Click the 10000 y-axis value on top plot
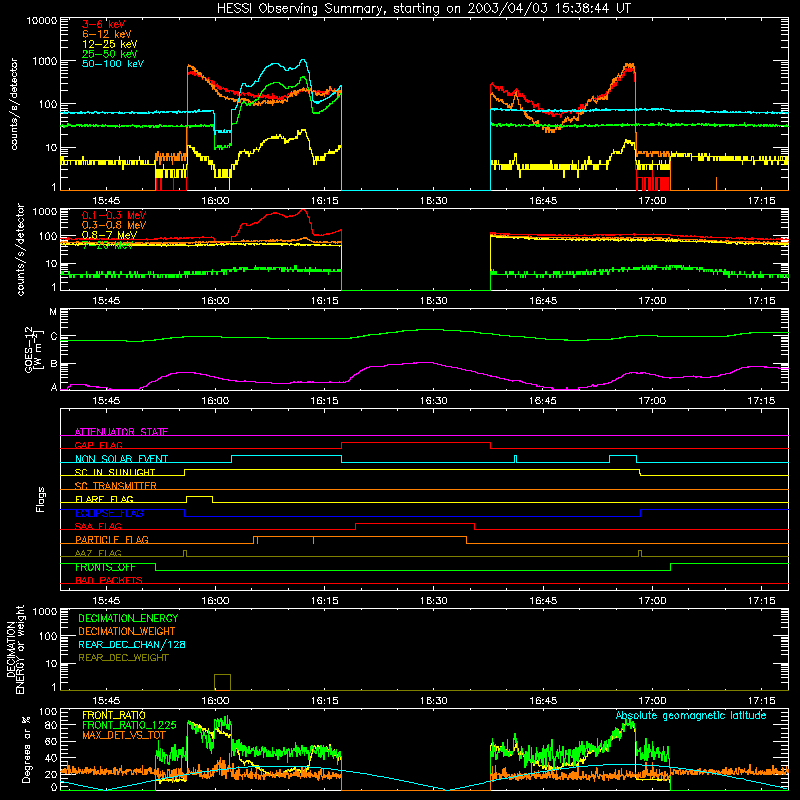 [42, 20]
